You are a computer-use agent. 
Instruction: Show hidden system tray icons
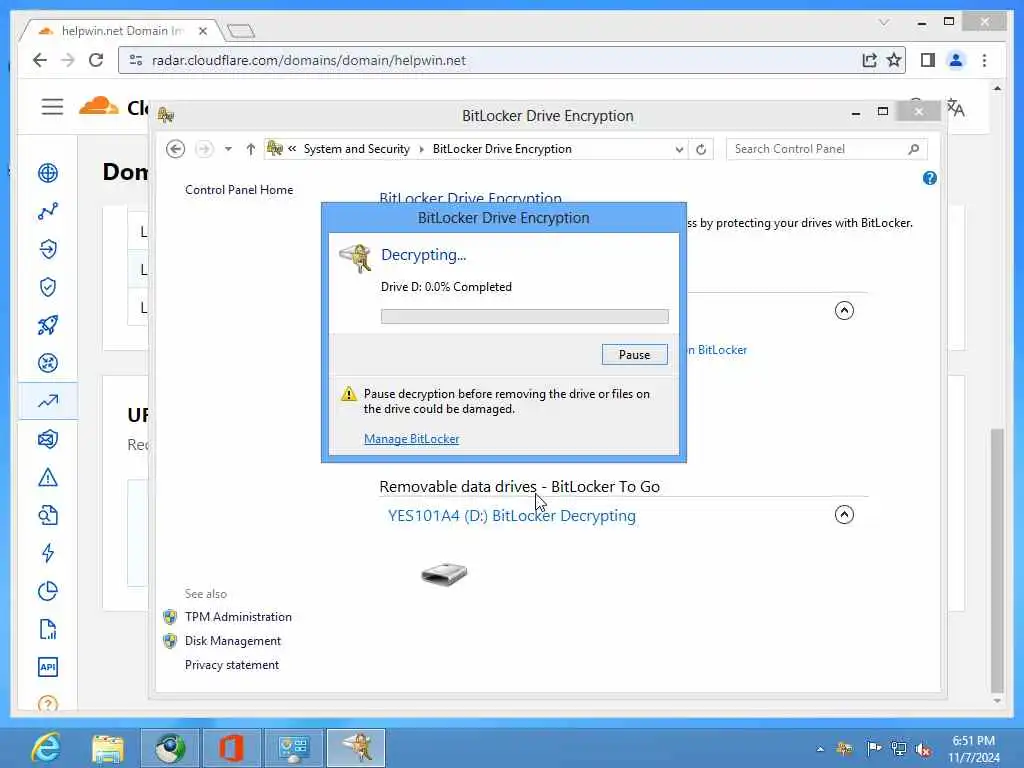(820, 749)
